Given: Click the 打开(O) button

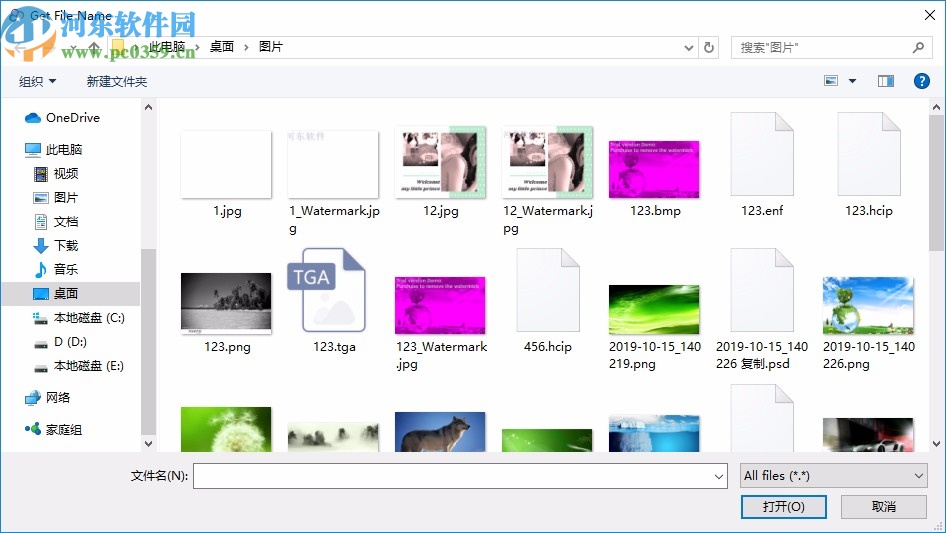Looking at the screenshot, I should (x=784, y=506).
